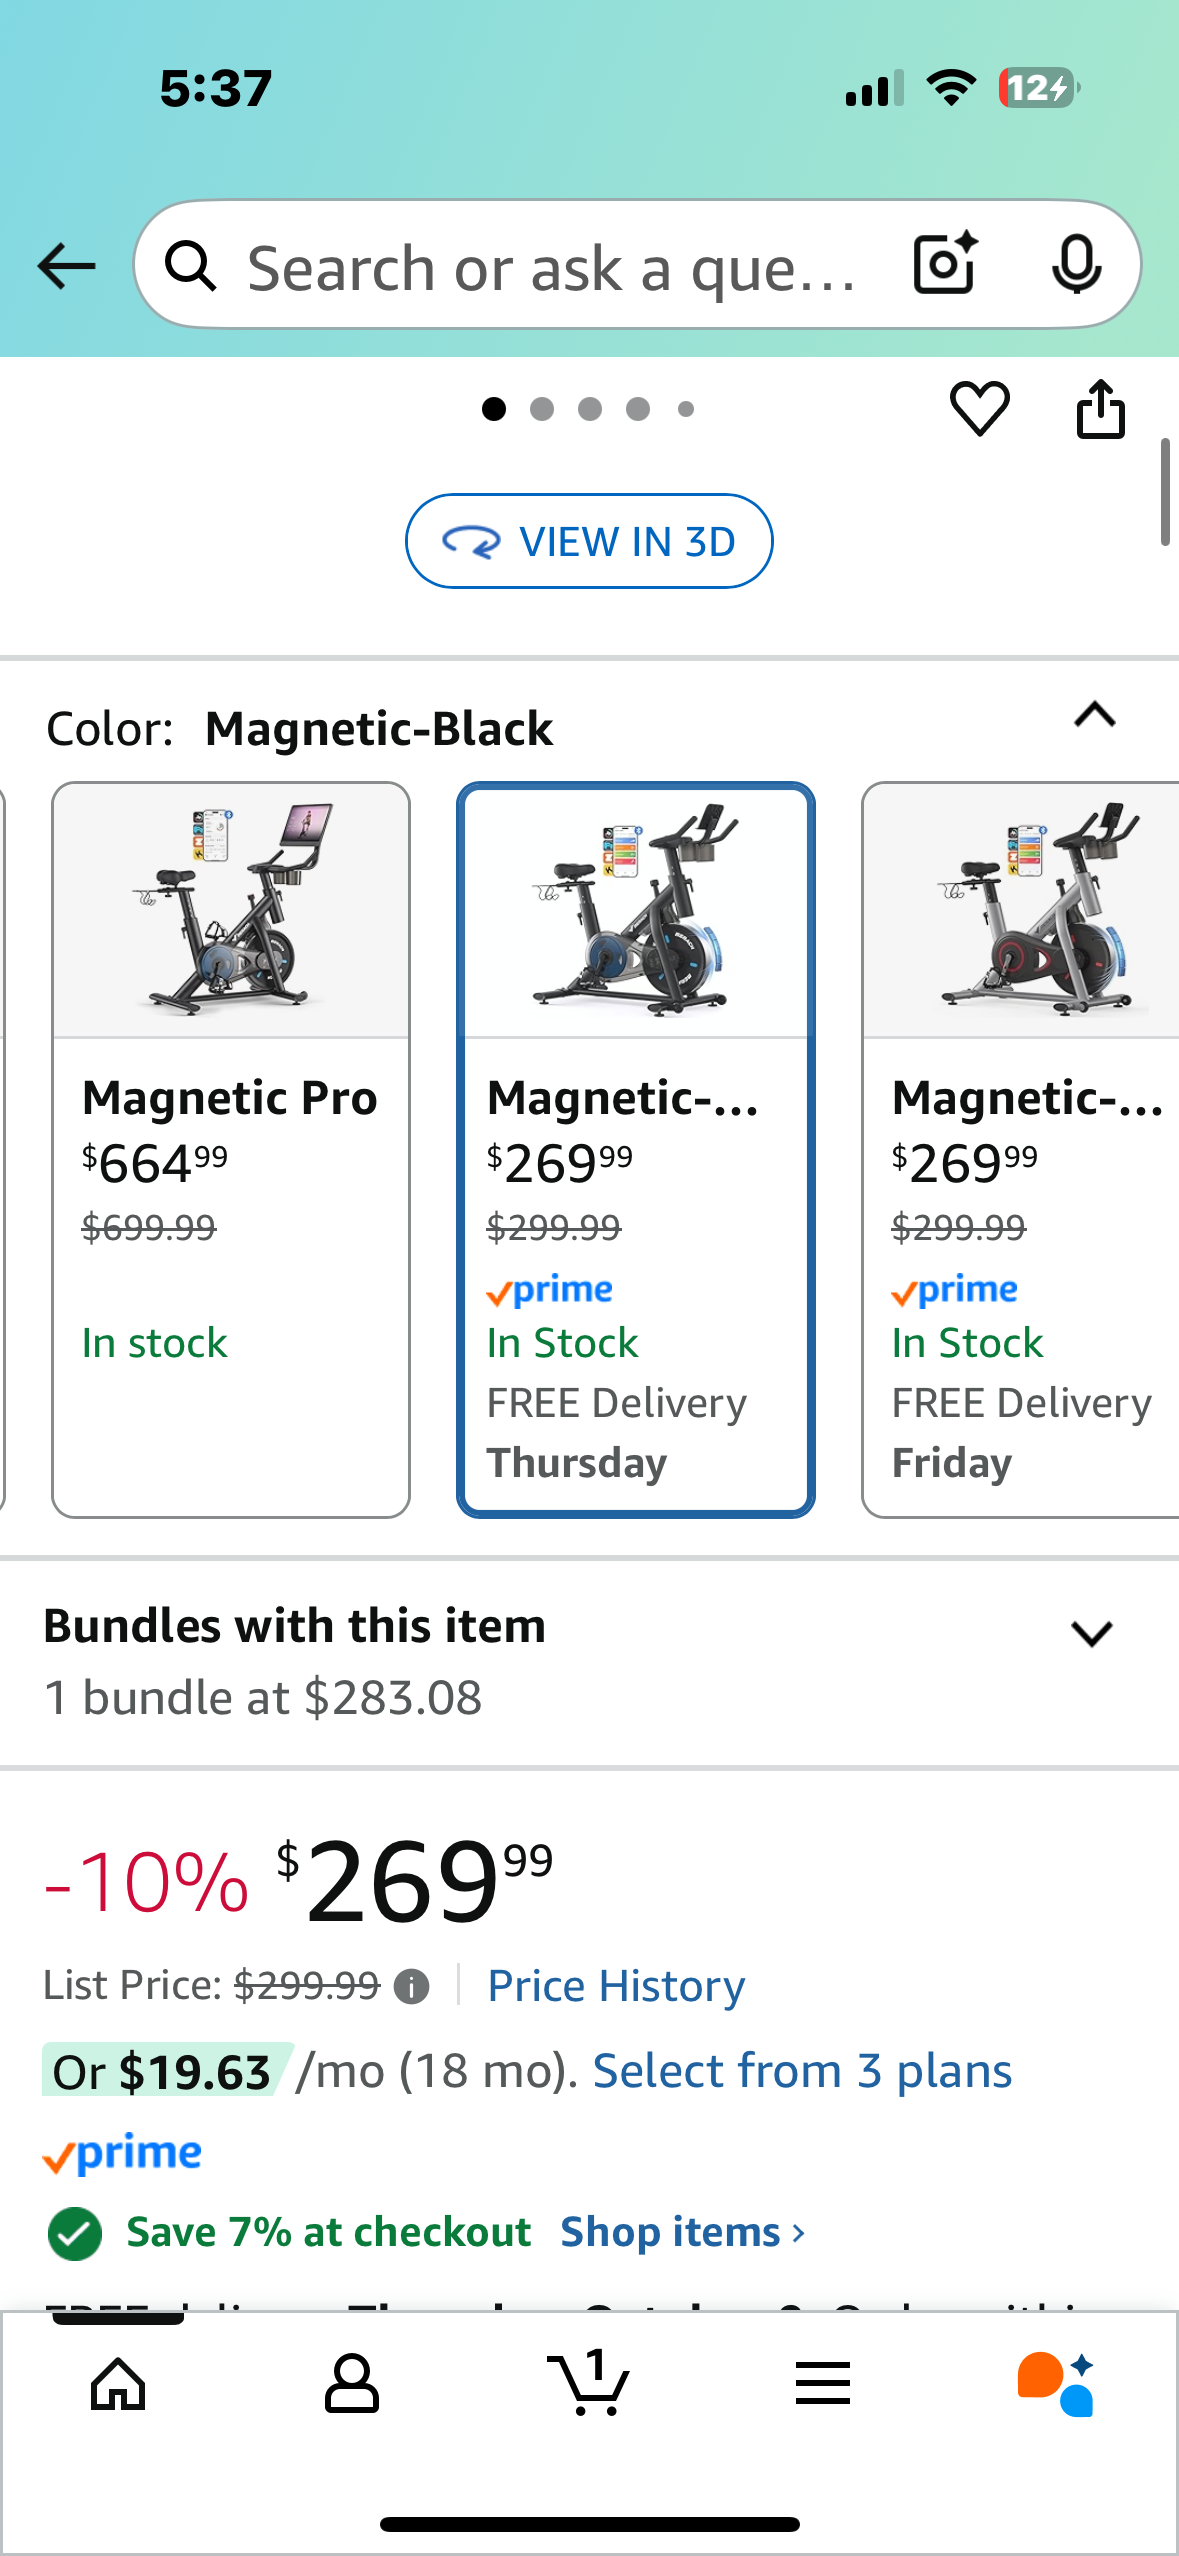
Task: Open camera lens search icon
Action: click(944, 264)
